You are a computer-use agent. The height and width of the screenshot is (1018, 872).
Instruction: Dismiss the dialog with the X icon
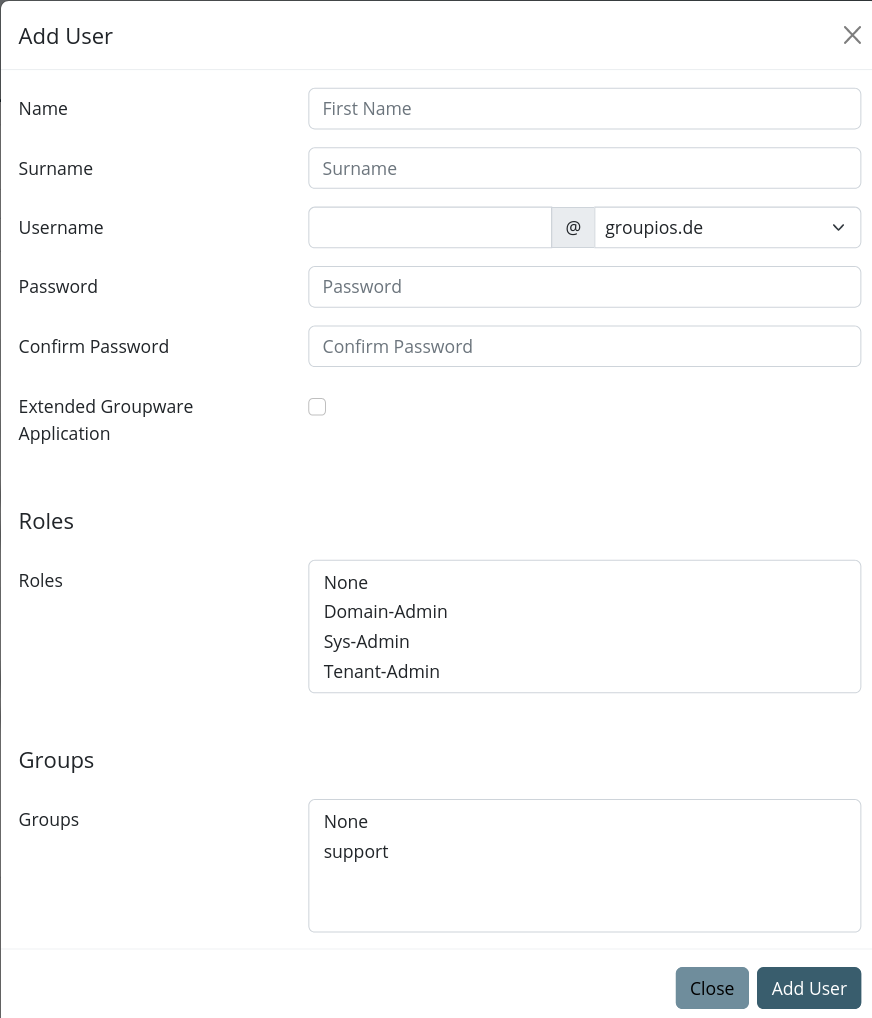point(851,35)
